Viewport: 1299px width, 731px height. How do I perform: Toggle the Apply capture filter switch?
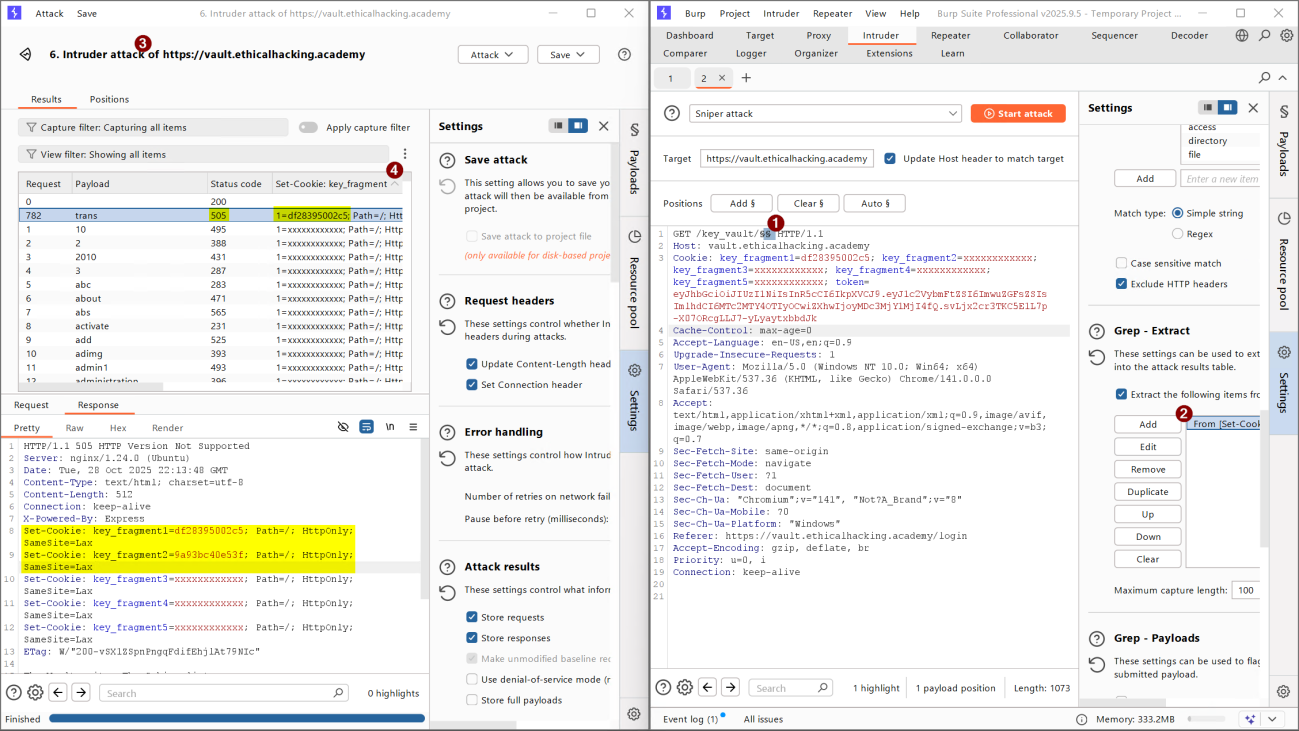308,127
